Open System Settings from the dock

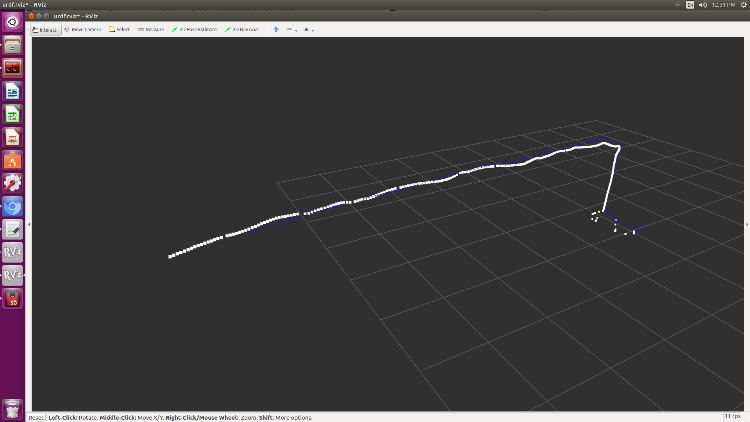coord(13,184)
